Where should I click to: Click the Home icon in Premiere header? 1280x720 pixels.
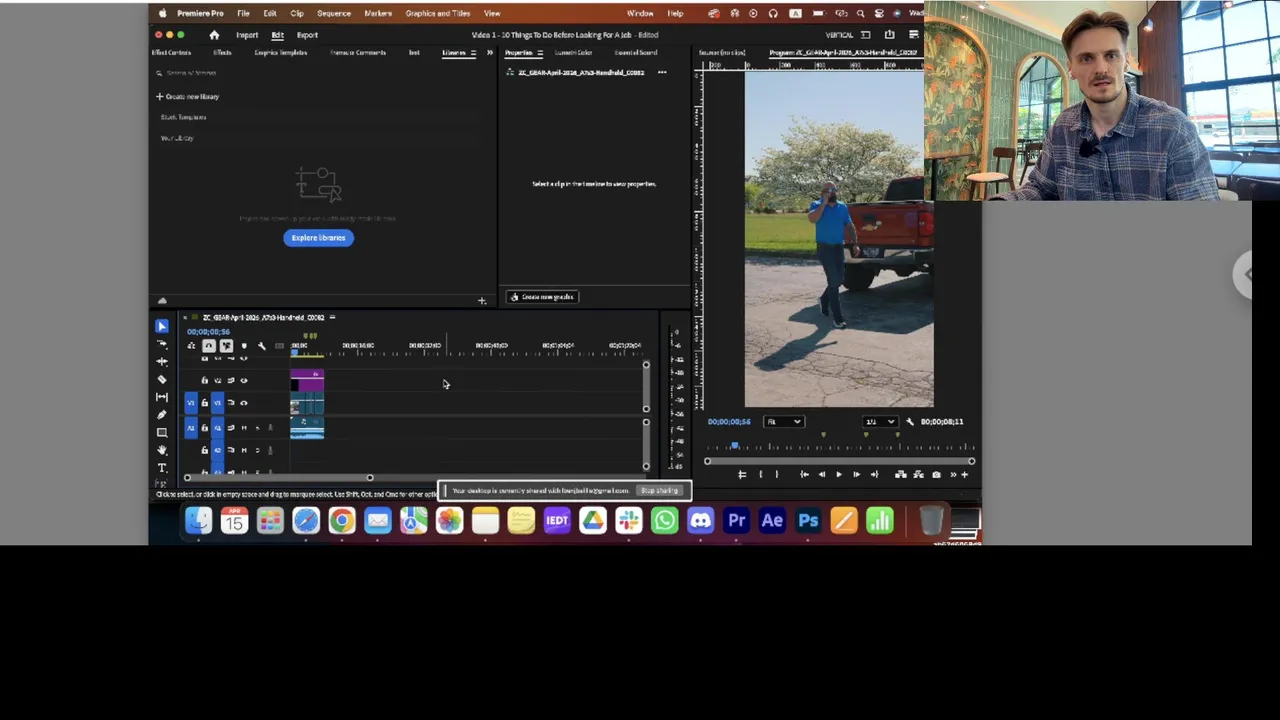click(214, 35)
